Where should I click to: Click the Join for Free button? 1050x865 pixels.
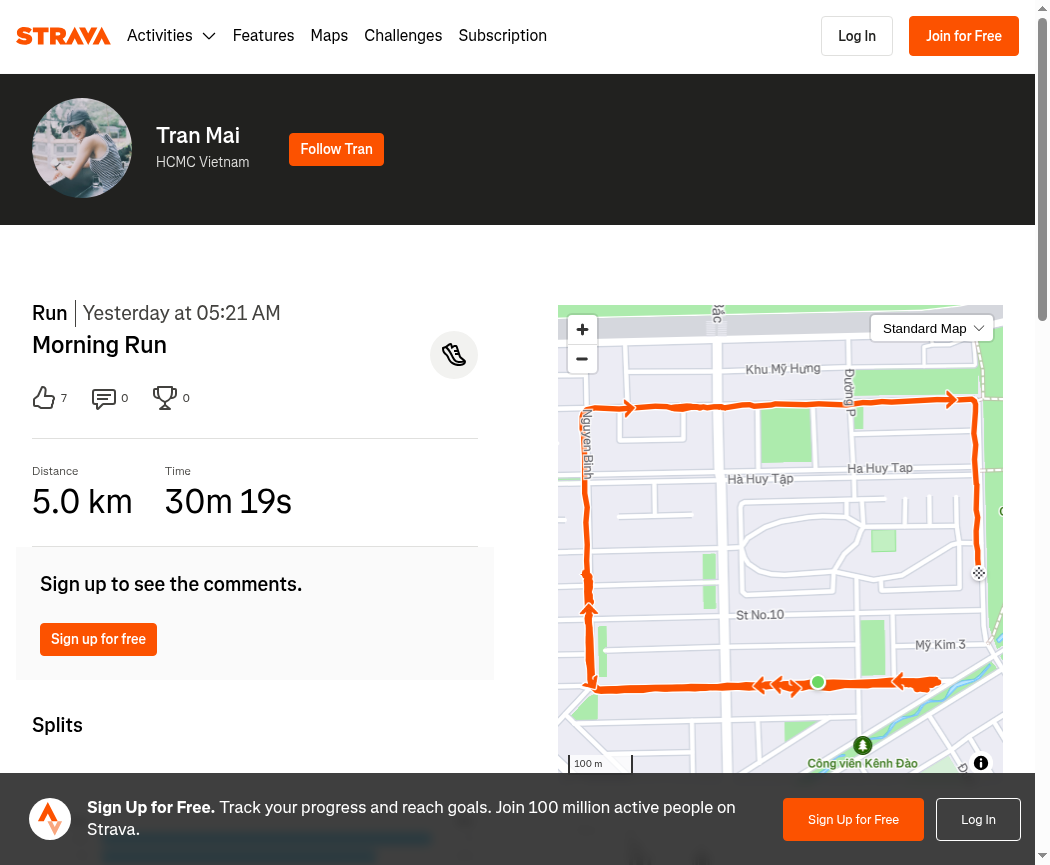tap(964, 36)
